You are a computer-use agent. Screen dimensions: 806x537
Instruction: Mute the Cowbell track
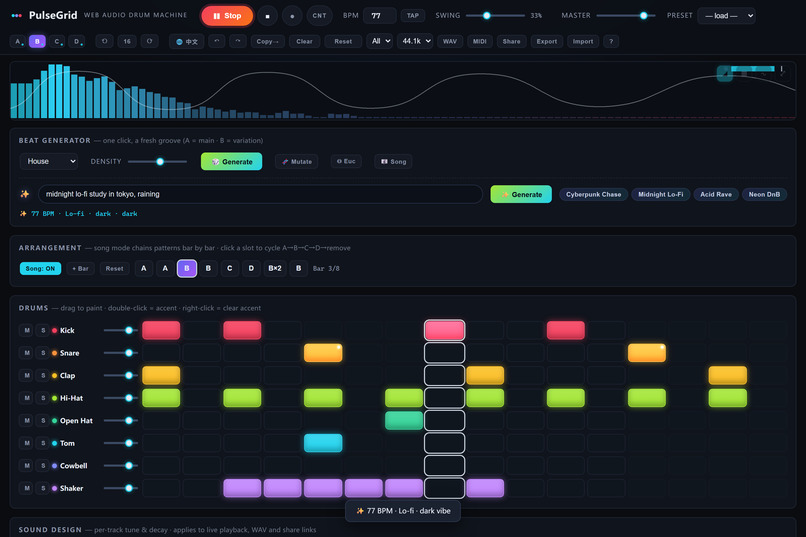[x=27, y=466]
